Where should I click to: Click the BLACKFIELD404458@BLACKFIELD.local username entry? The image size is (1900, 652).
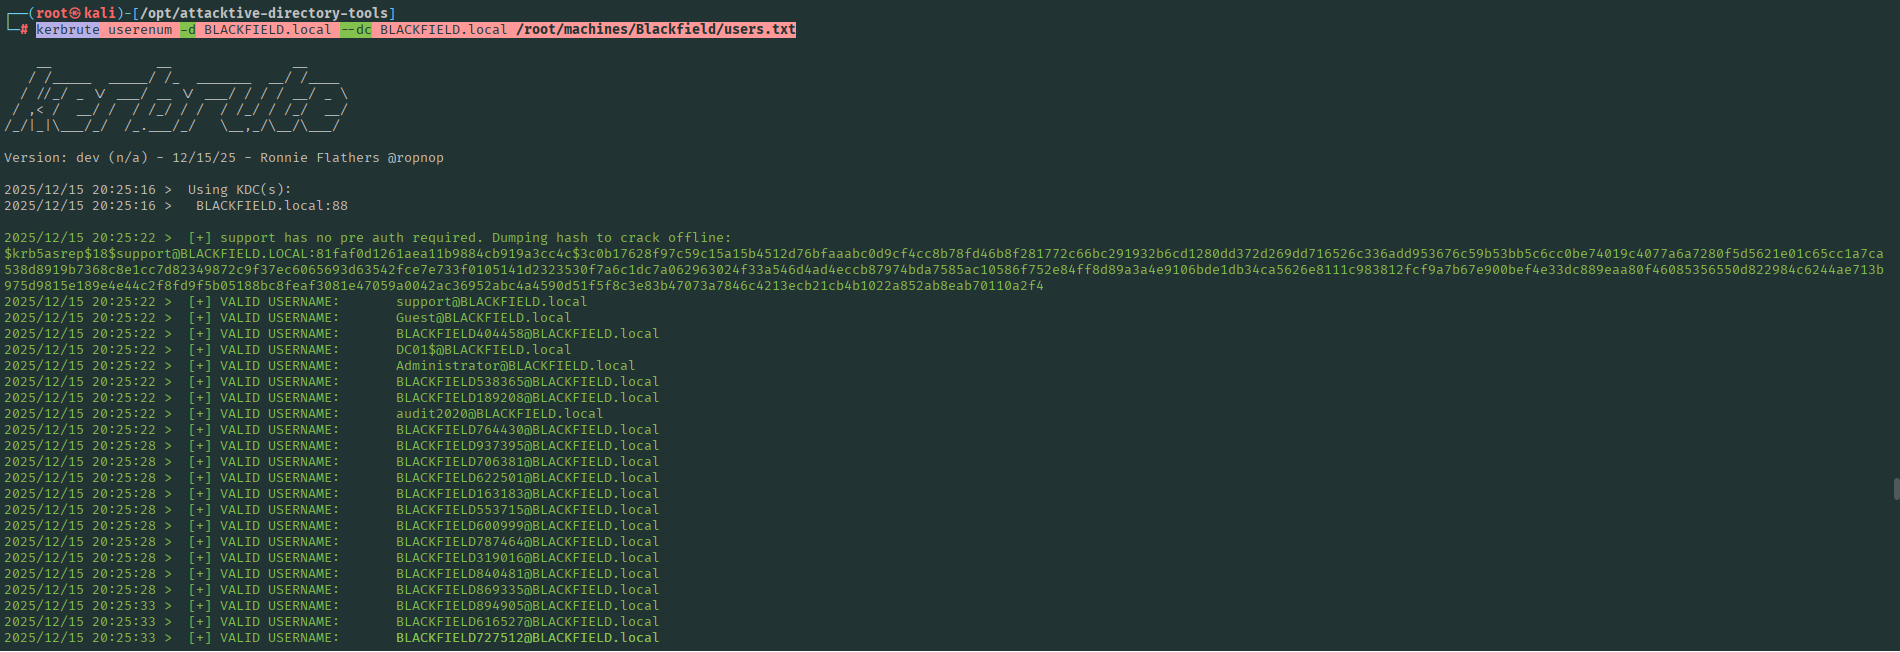tap(527, 334)
